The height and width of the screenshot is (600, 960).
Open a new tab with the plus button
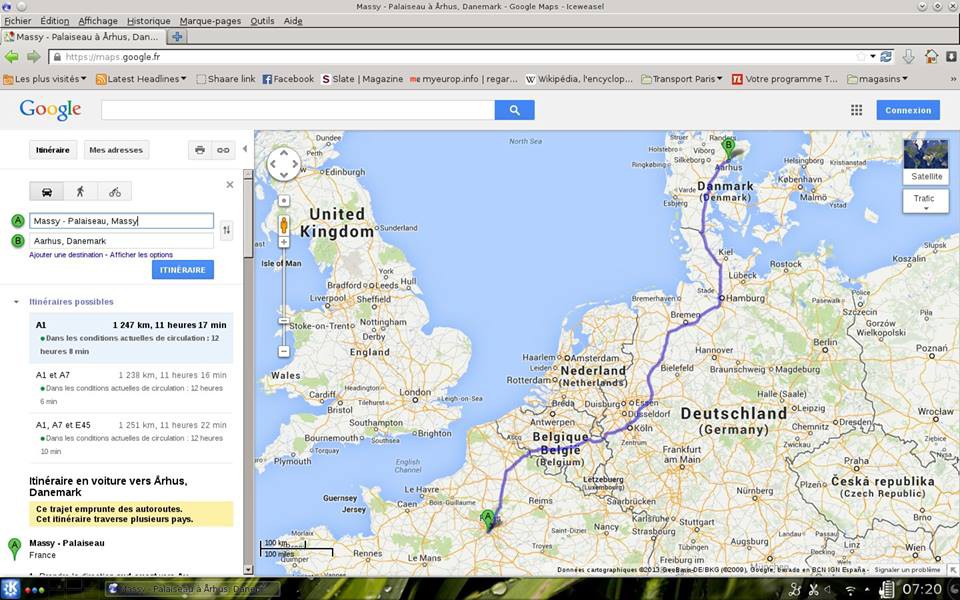point(177,37)
